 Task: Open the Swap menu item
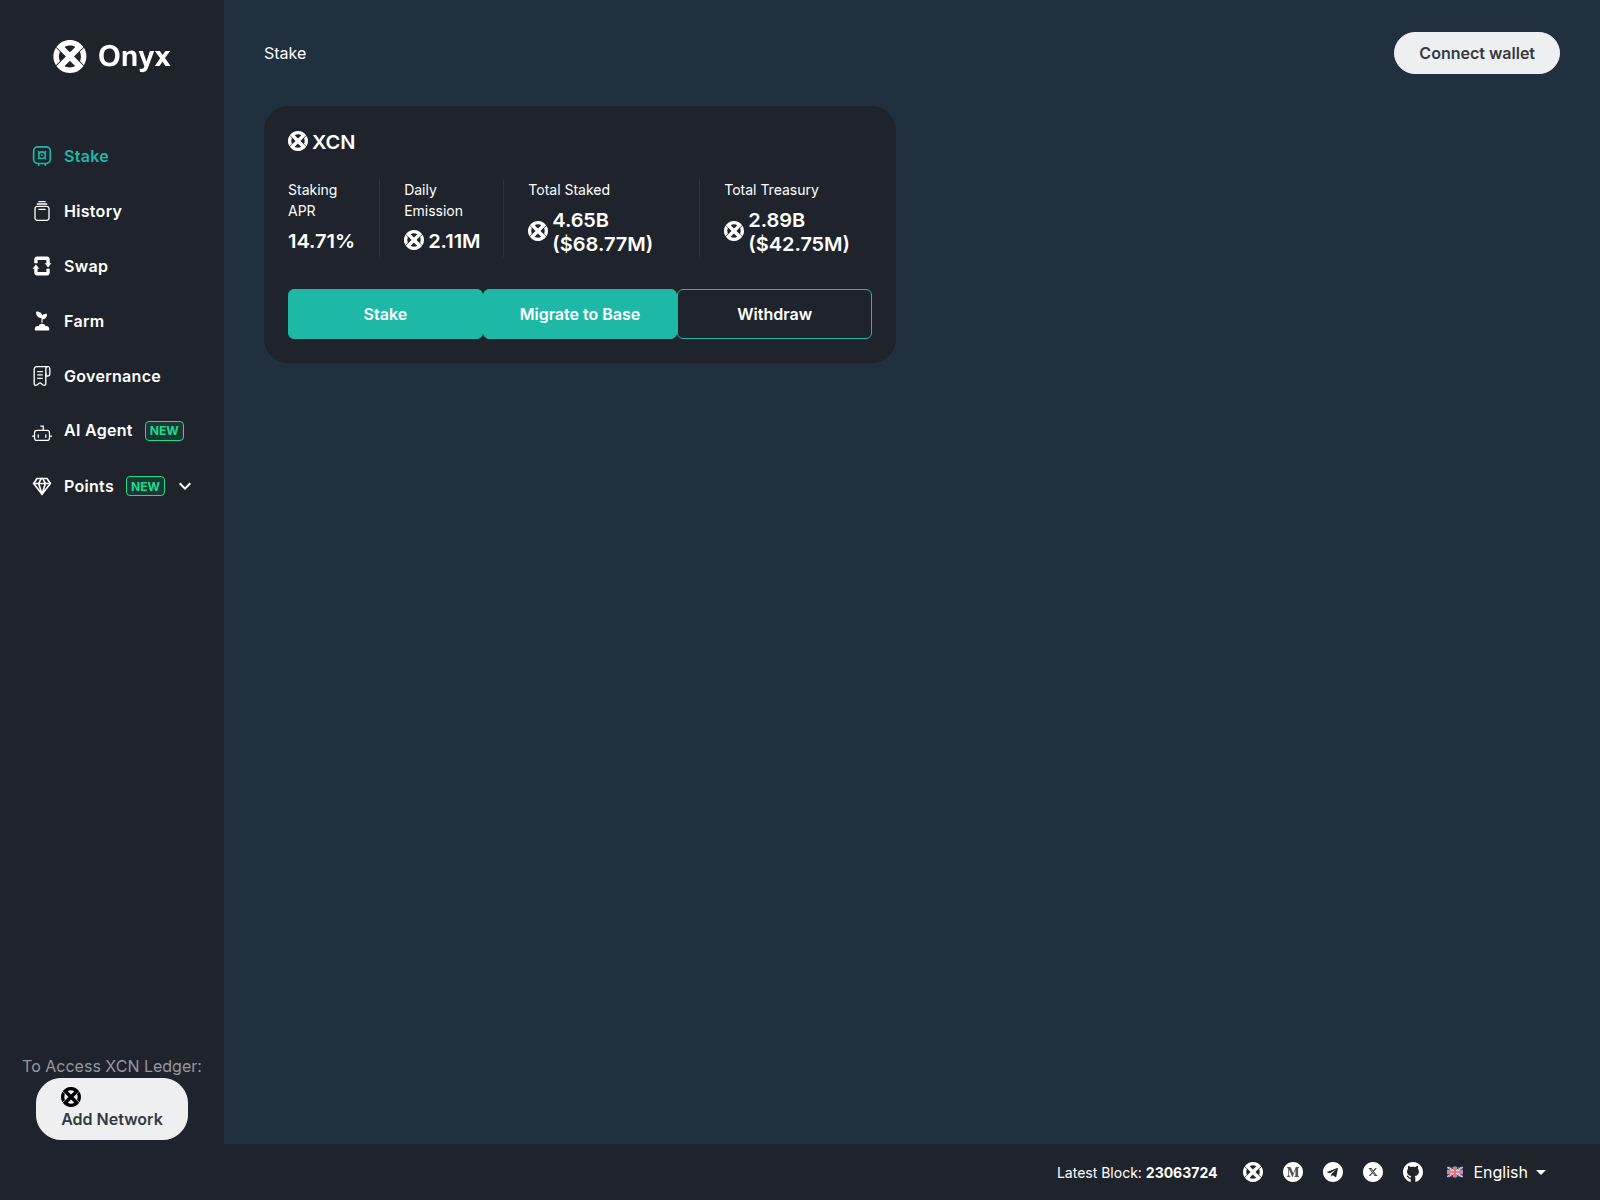coord(86,266)
